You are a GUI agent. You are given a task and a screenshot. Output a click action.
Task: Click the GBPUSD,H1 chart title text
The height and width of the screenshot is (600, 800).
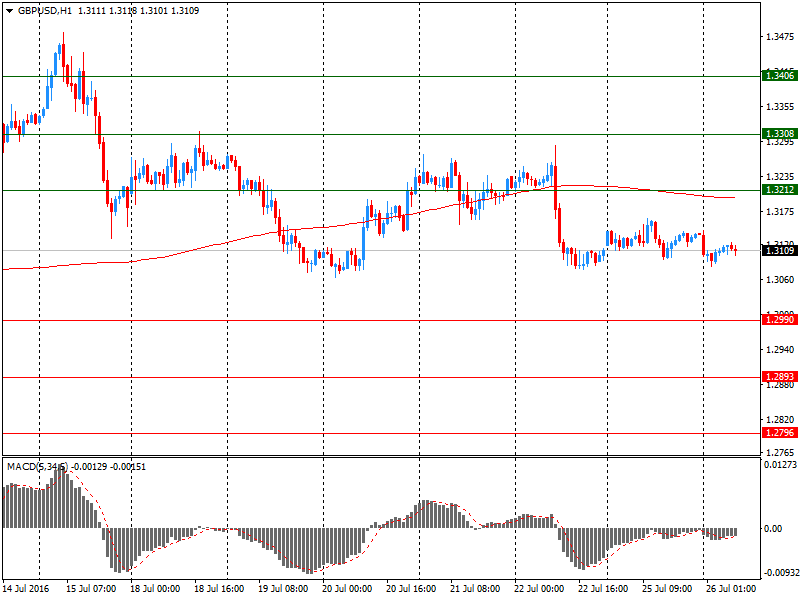point(45,11)
